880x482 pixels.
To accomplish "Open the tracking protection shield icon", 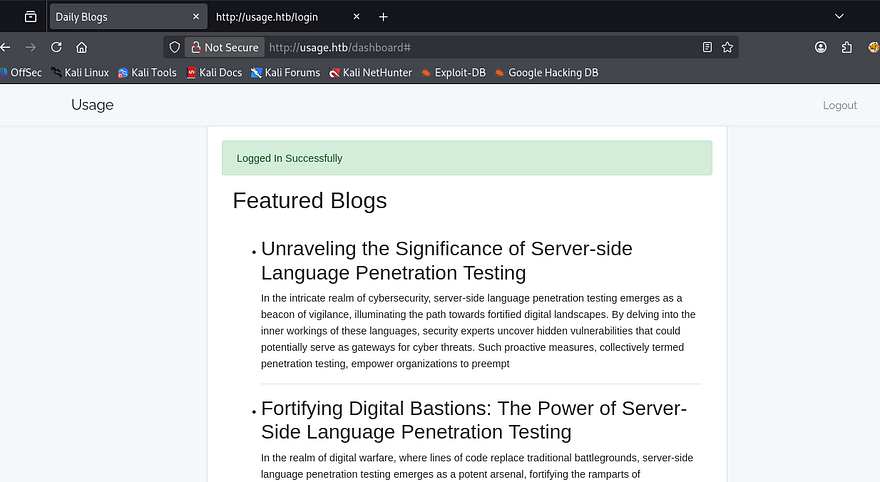I will pos(174,47).
